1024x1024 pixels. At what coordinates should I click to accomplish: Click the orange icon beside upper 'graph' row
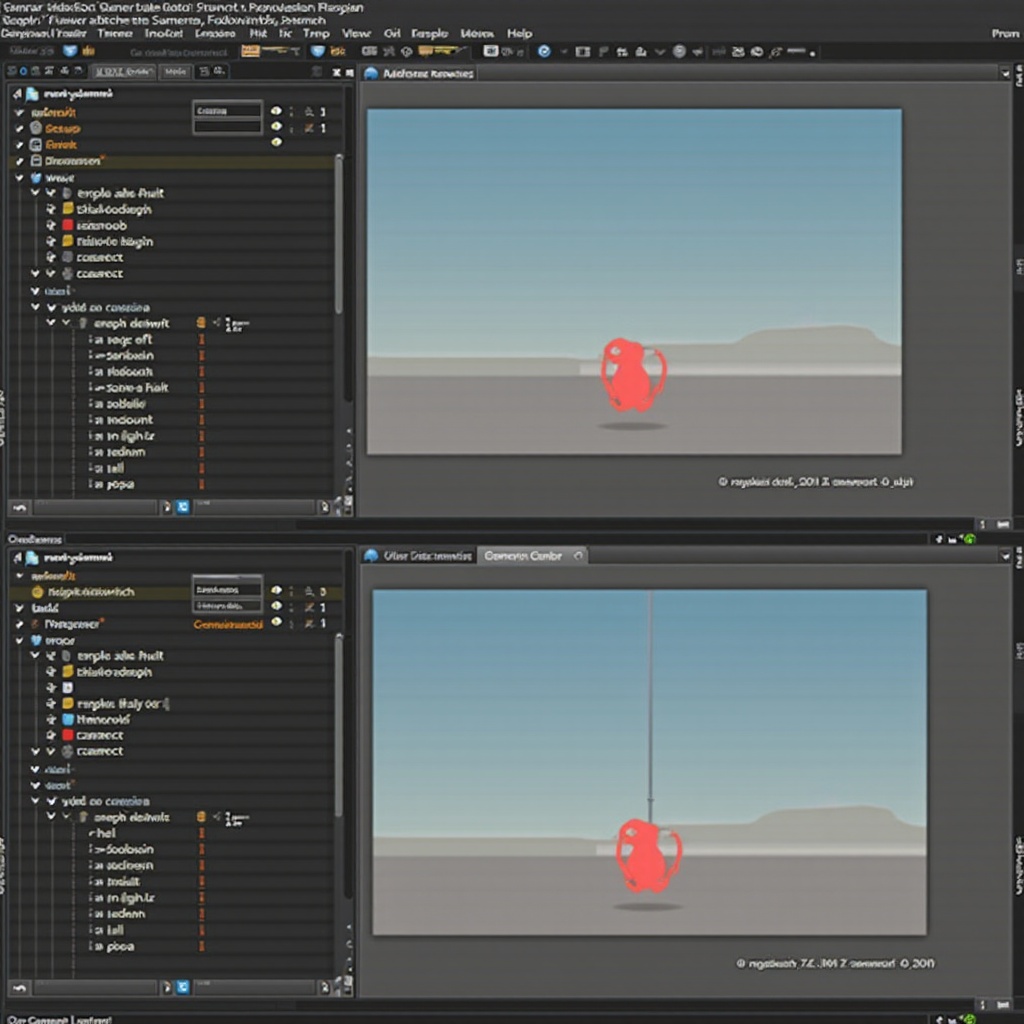click(x=201, y=323)
